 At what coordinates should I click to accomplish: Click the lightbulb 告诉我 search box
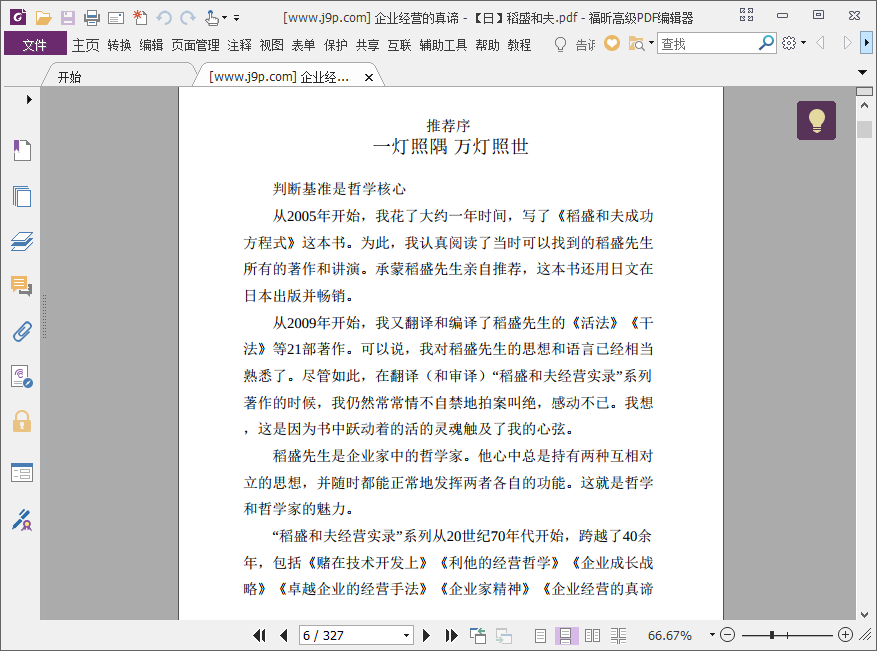pyautogui.click(x=574, y=44)
